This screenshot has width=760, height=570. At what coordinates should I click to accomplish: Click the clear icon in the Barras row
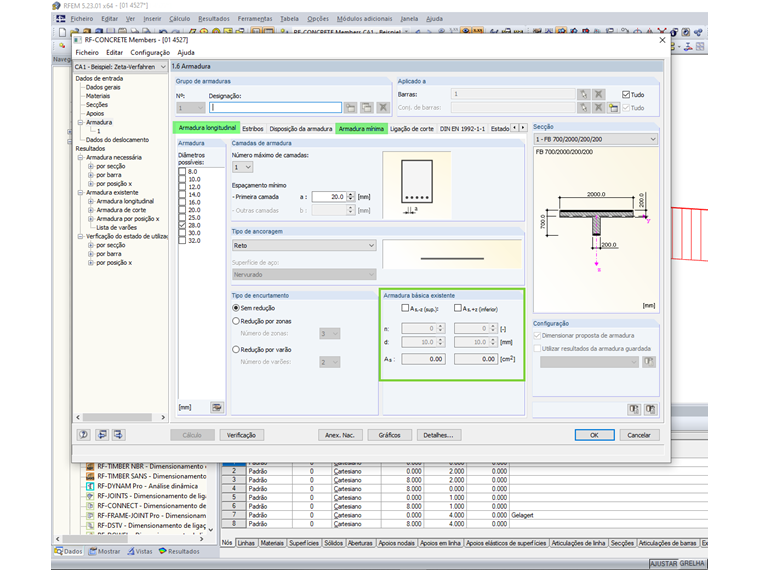tap(599, 94)
